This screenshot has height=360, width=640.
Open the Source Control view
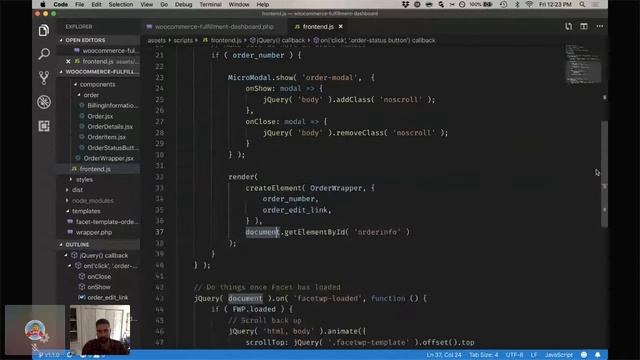coord(44,78)
